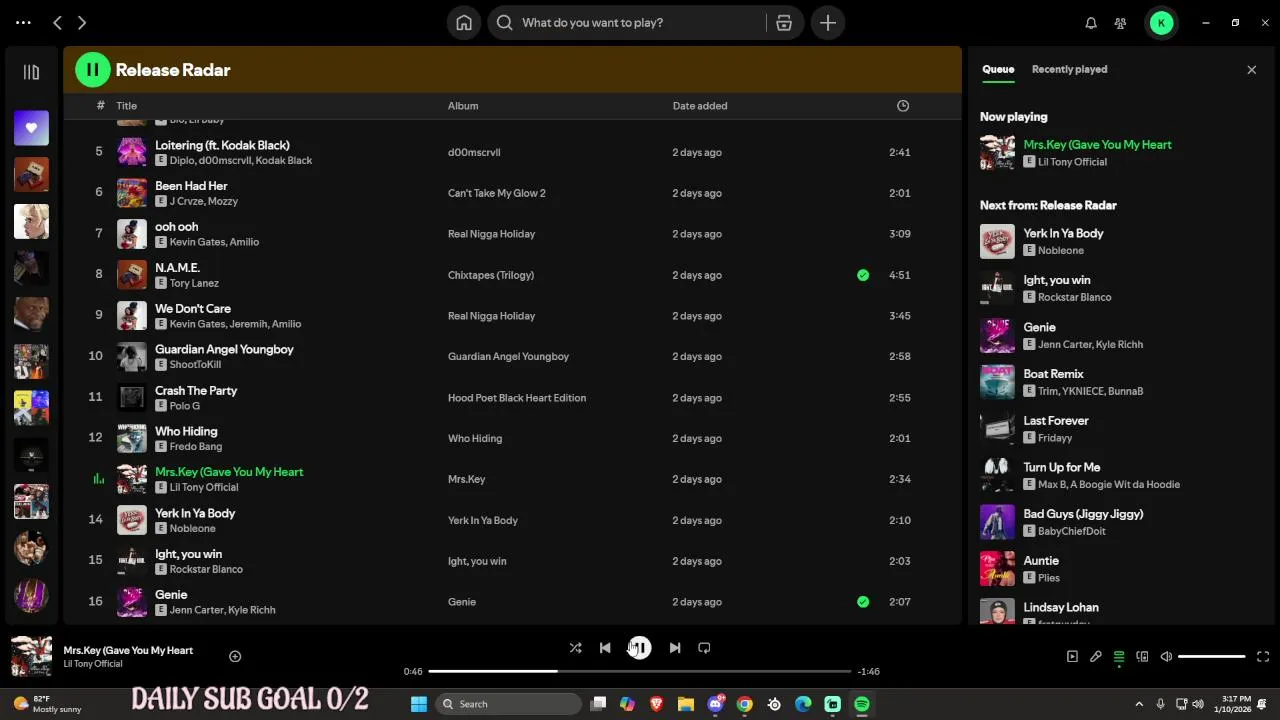Select the Queue tab
This screenshot has width=1280, height=720.
tap(998, 69)
